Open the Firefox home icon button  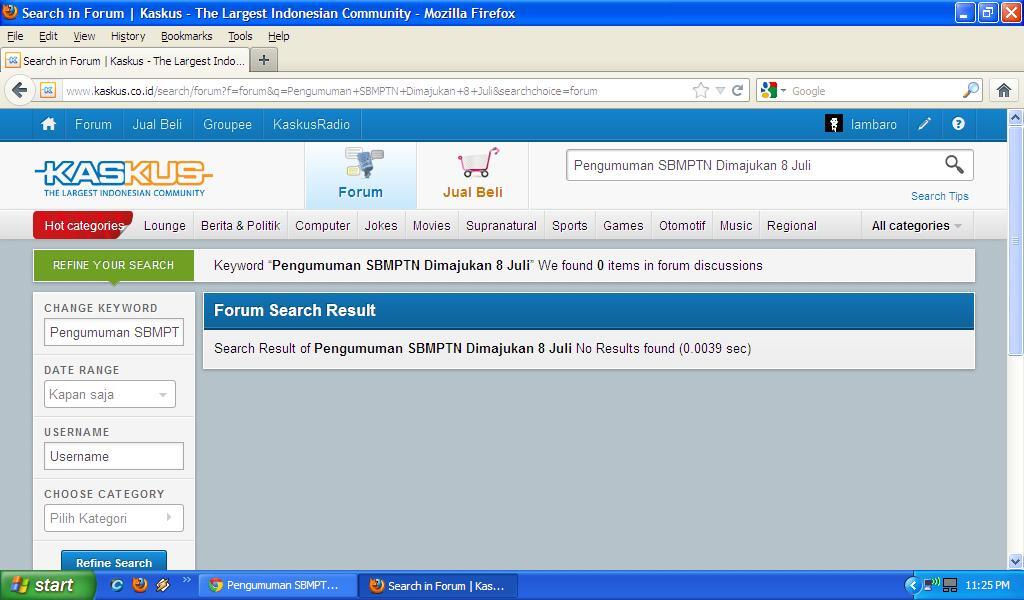[x=1004, y=90]
